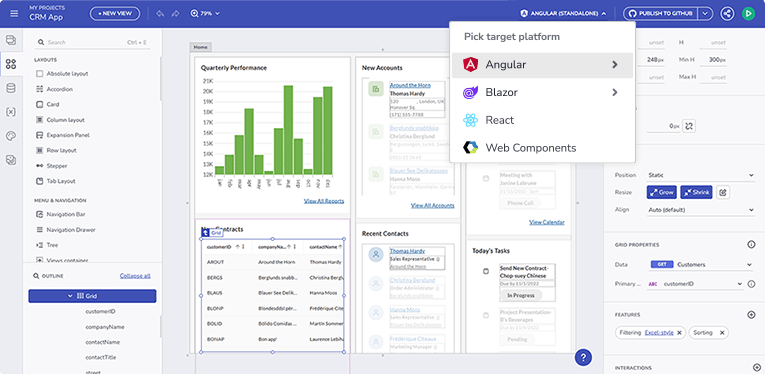Remove the Sorting feature chip
The image size is (768, 376).
tap(722, 333)
